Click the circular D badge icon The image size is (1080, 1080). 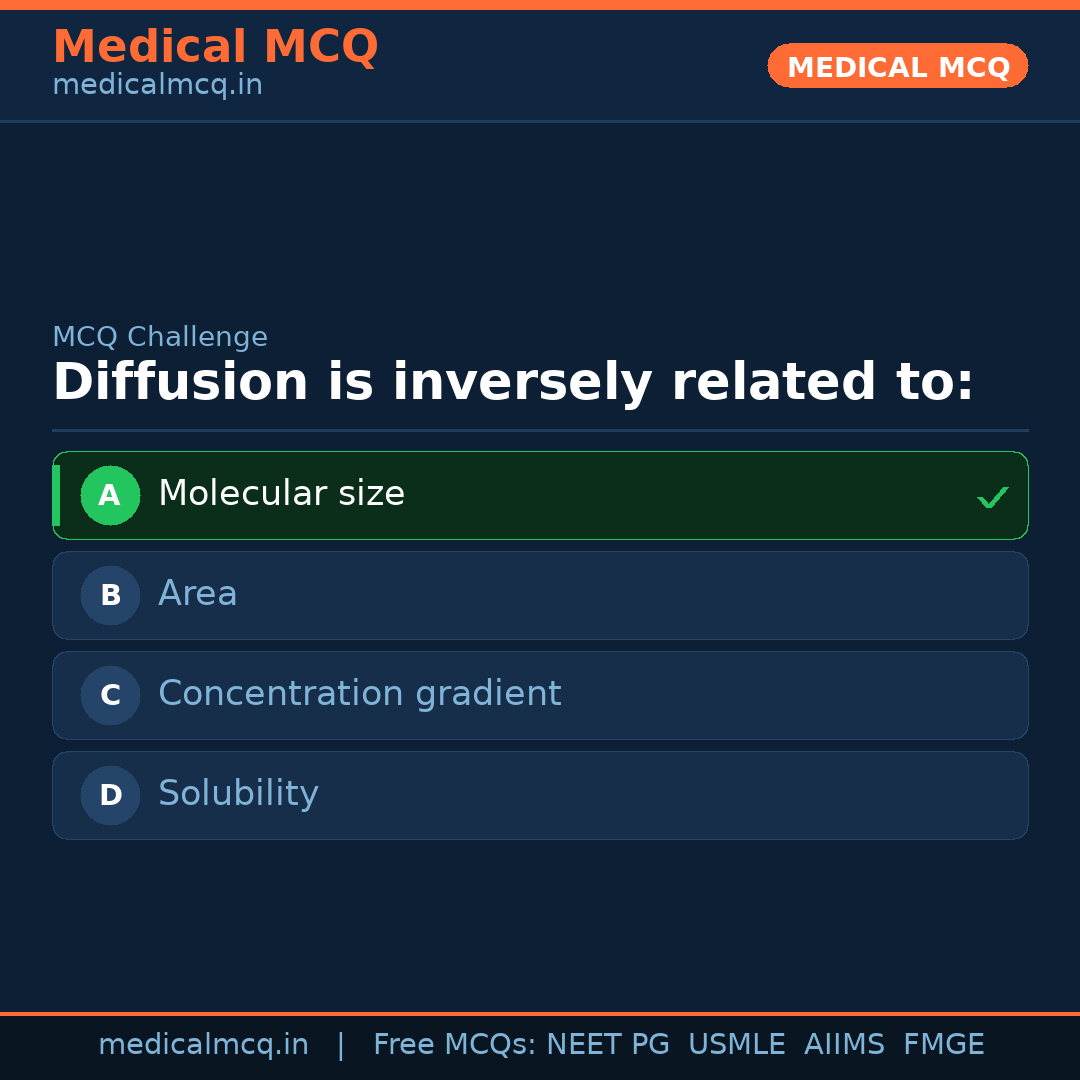[x=110, y=795]
